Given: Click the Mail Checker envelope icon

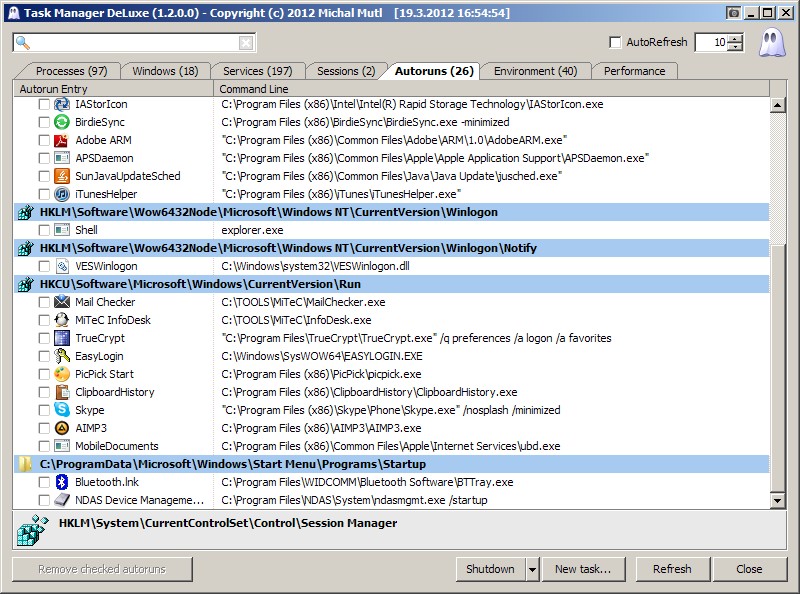Looking at the screenshot, I should pyautogui.click(x=62, y=302).
